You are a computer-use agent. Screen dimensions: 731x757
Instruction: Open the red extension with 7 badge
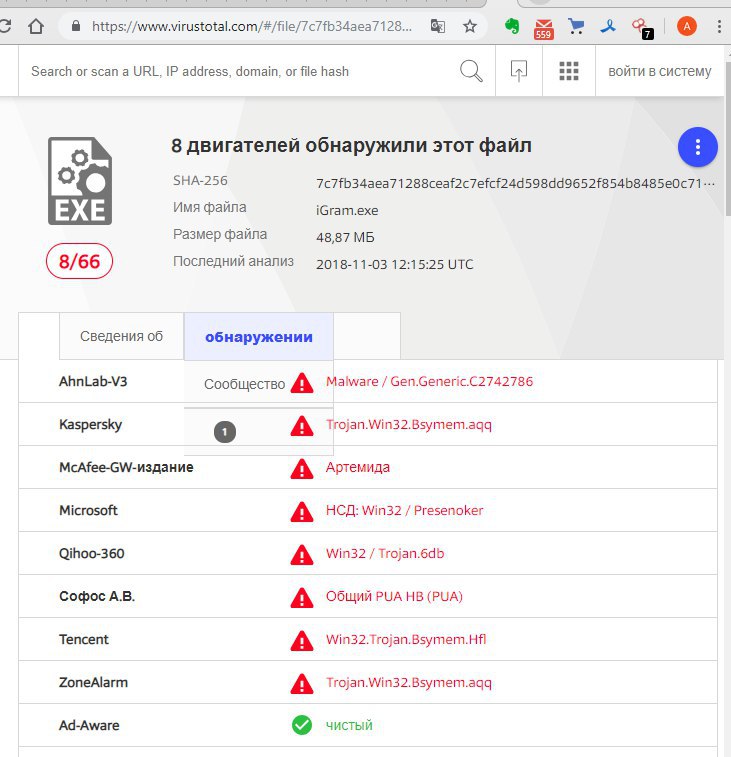[643, 28]
